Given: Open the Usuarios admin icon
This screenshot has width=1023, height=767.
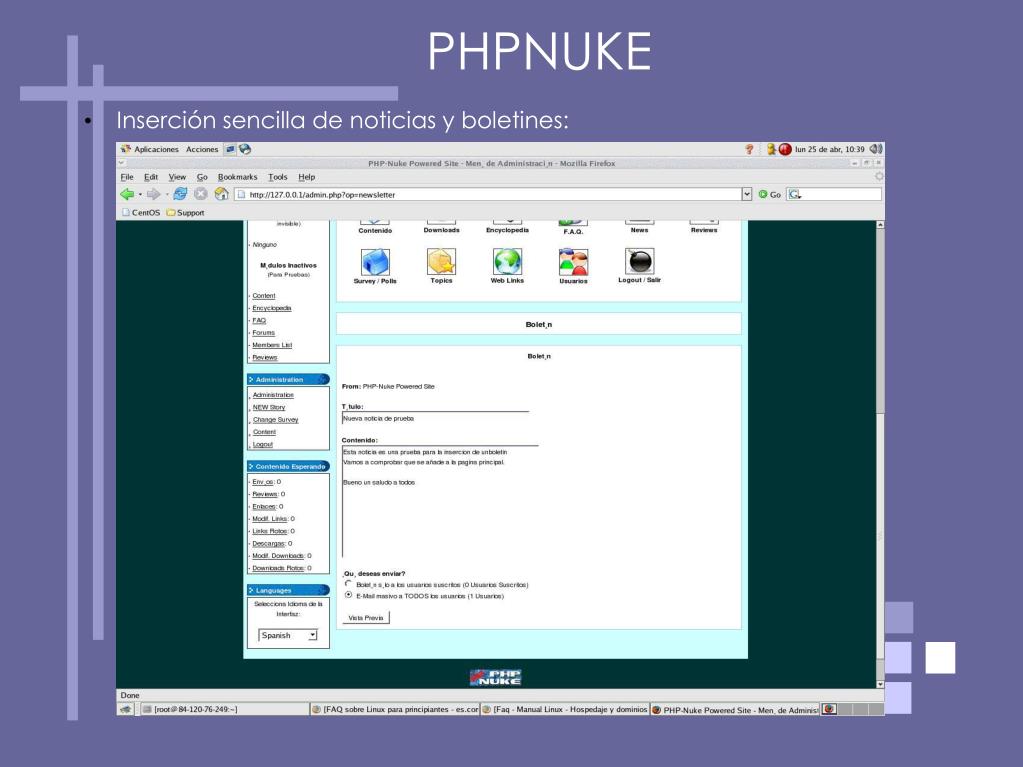Looking at the screenshot, I should 573,262.
